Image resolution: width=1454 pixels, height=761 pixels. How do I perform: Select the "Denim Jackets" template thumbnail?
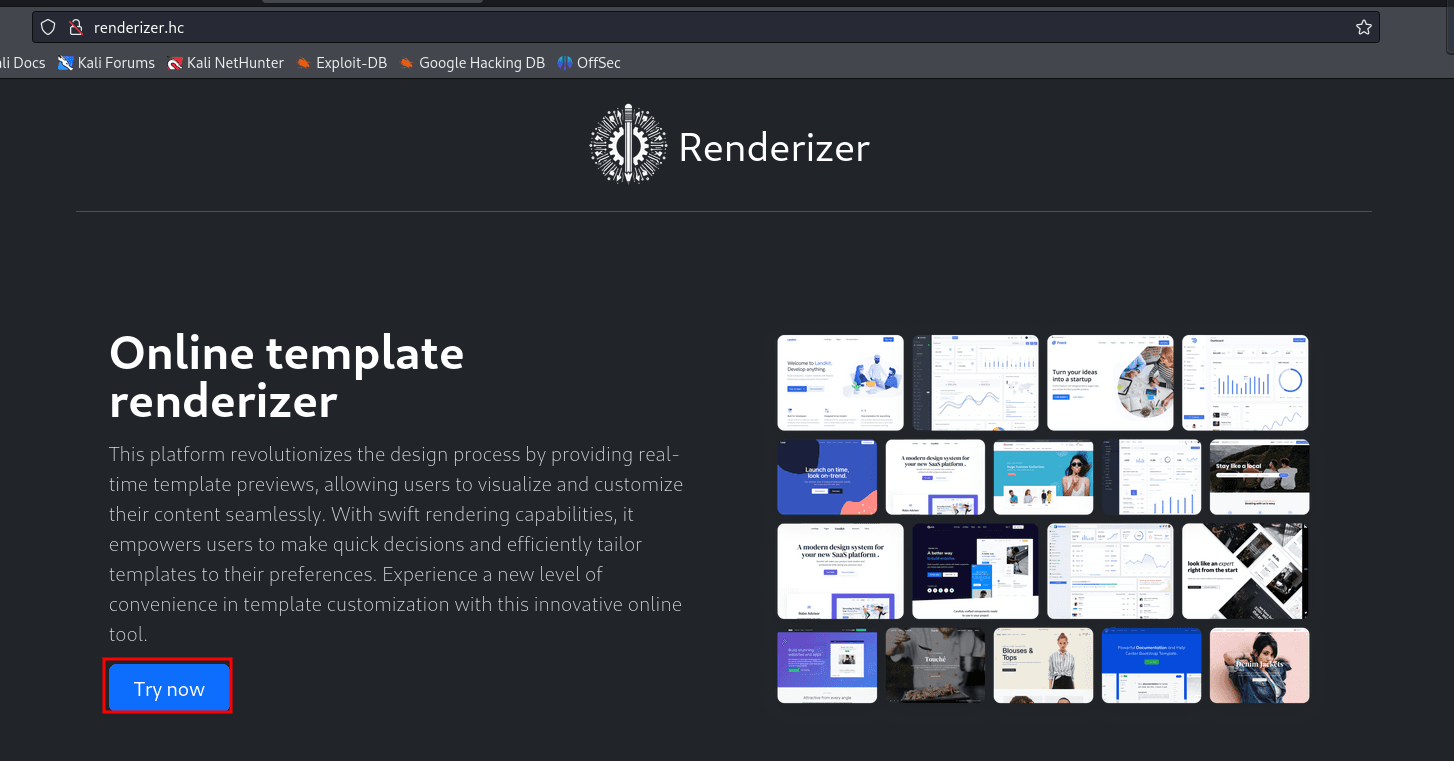coord(1259,665)
